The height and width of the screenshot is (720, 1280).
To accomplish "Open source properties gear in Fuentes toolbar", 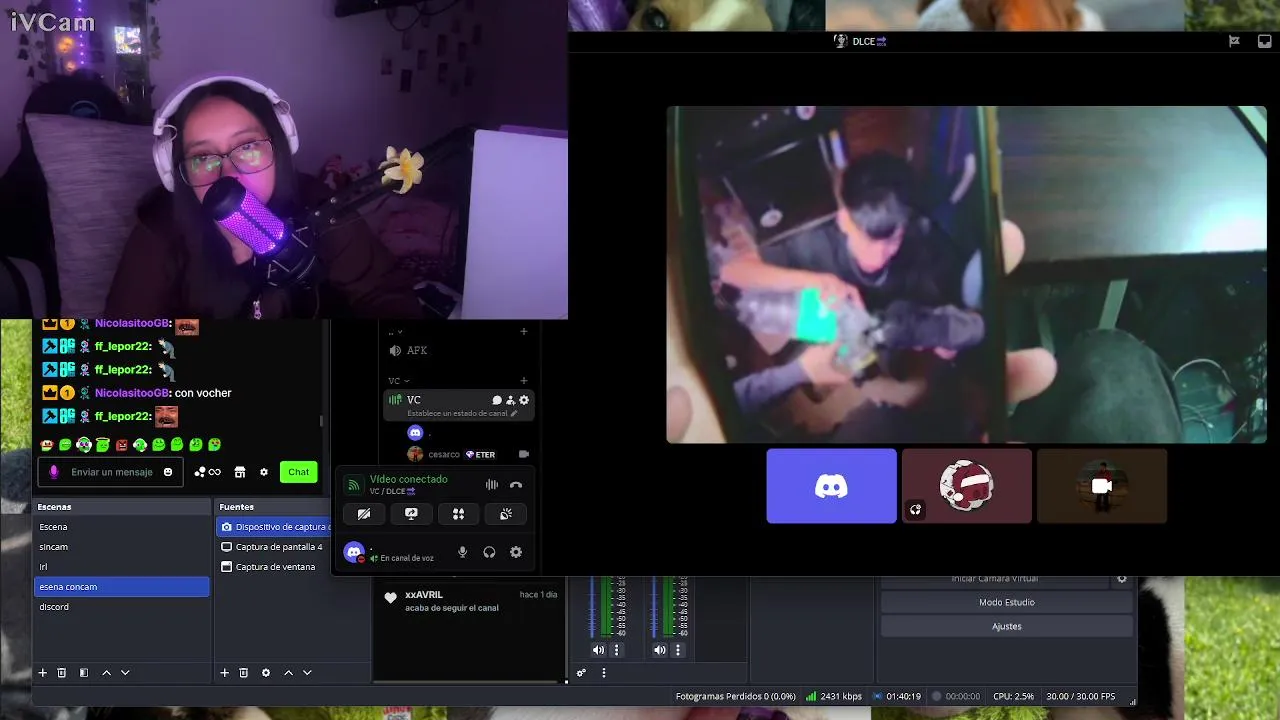I will 266,673.
